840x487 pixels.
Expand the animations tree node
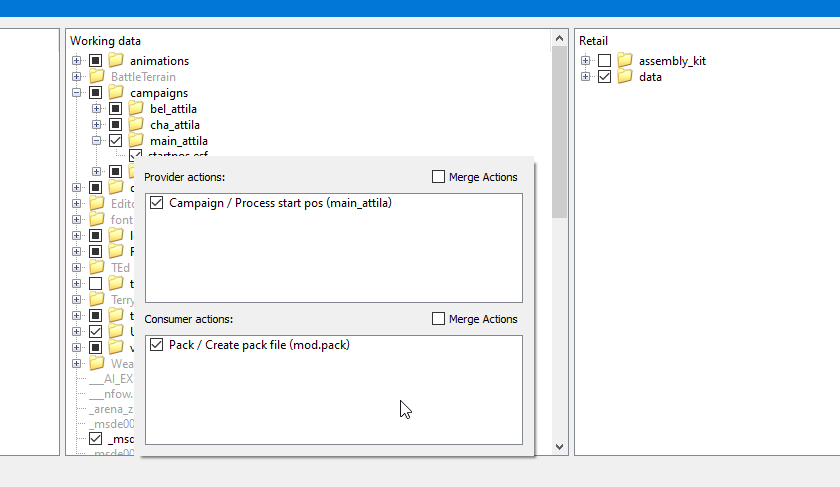pos(77,61)
